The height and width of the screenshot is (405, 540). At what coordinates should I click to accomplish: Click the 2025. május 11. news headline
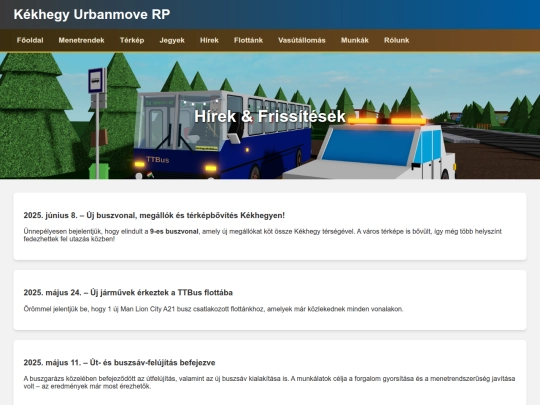(x=119, y=363)
